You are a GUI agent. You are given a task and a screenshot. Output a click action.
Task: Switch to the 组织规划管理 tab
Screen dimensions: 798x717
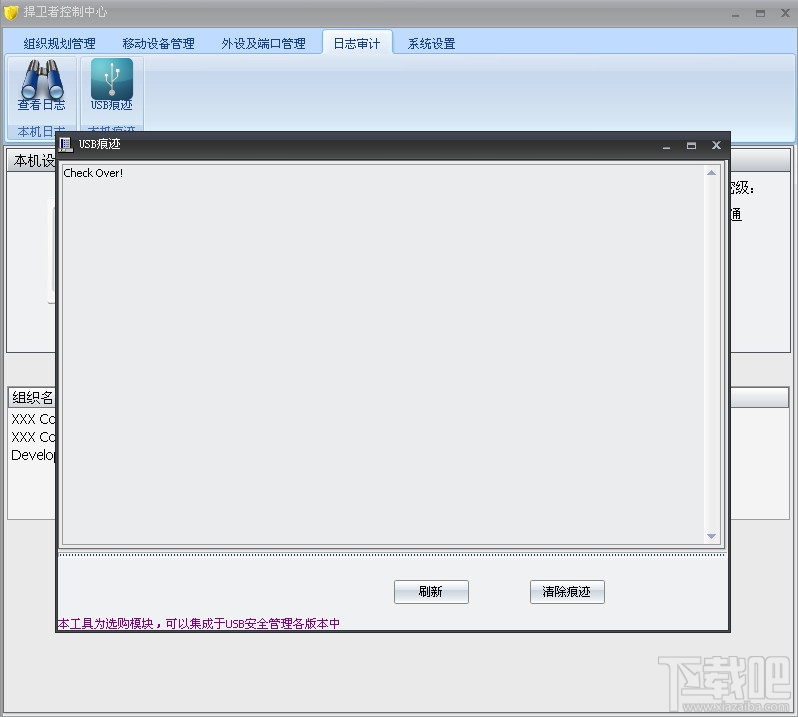tap(60, 44)
